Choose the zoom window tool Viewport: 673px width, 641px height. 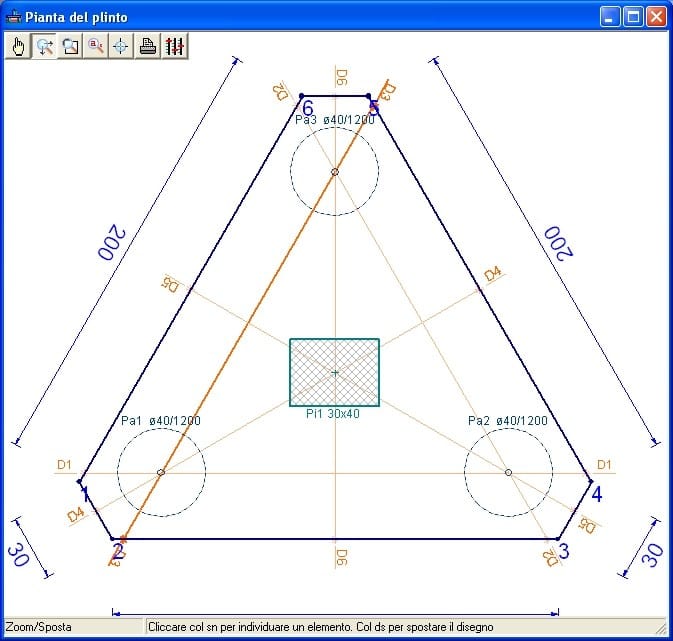coord(70,46)
